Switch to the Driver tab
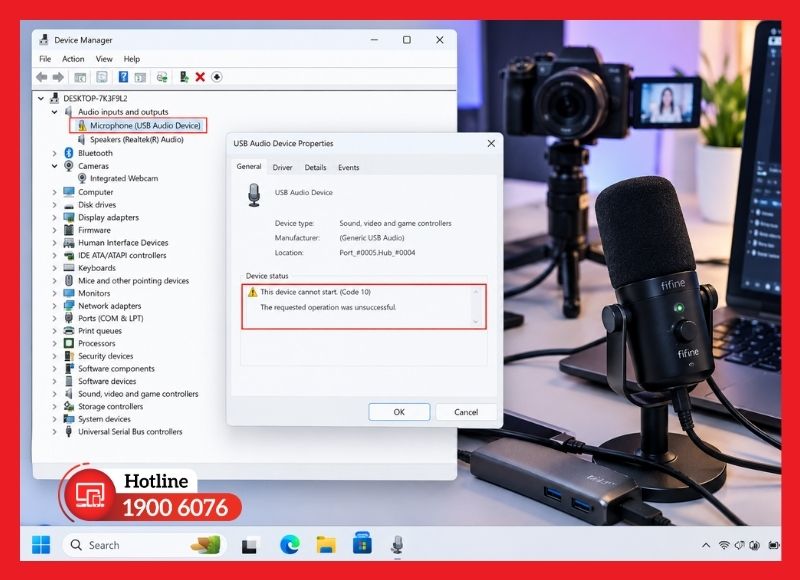Image resolution: width=800 pixels, height=580 pixels. coord(282,167)
